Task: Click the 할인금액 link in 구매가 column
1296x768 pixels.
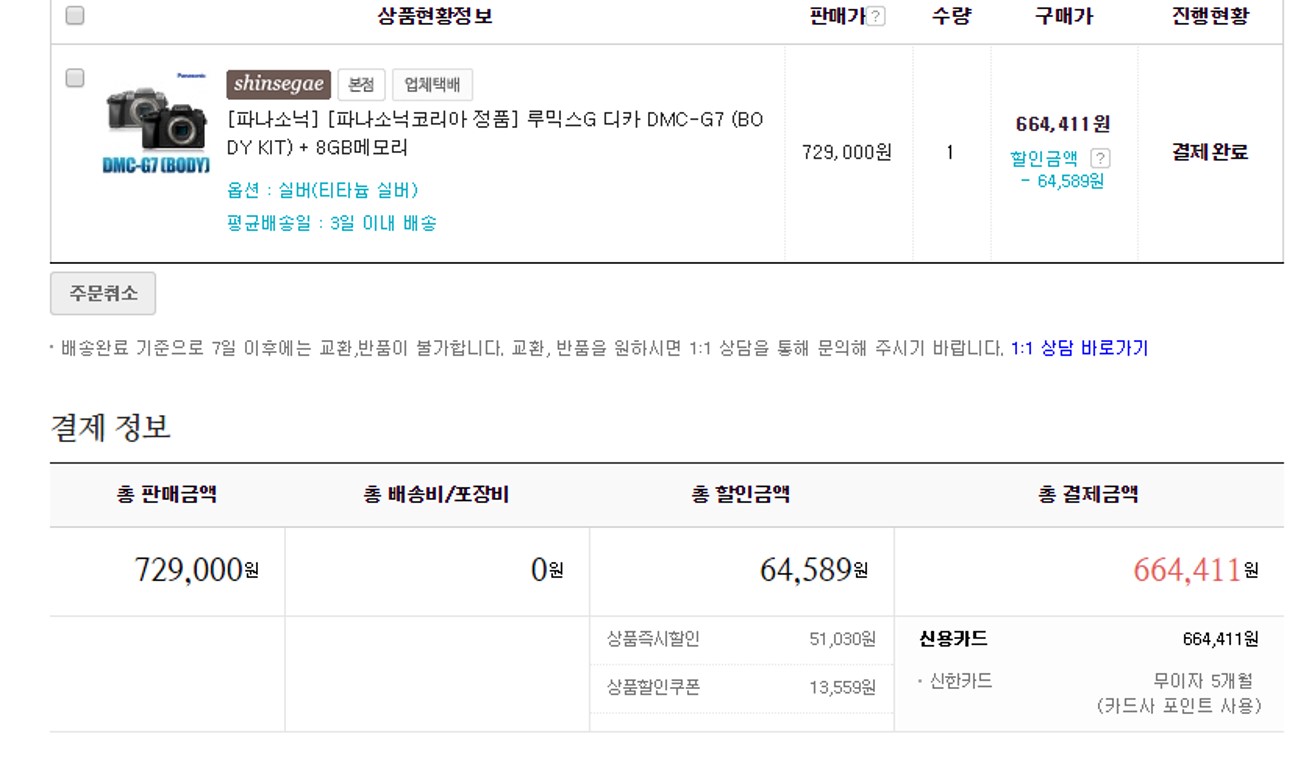Action: pos(1044,158)
